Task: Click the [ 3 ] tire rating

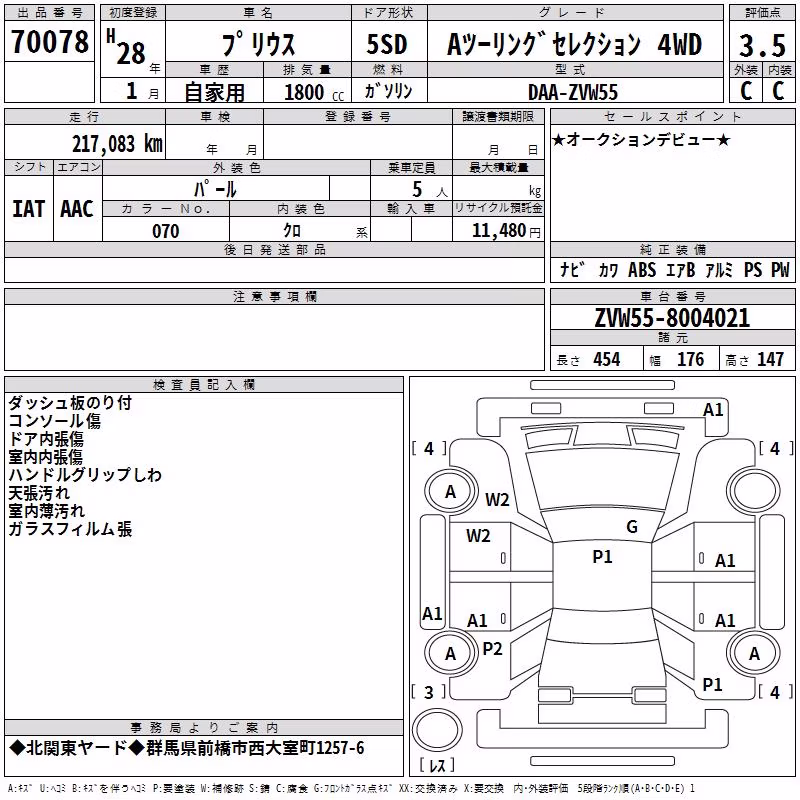Action: [x=429, y=692]
